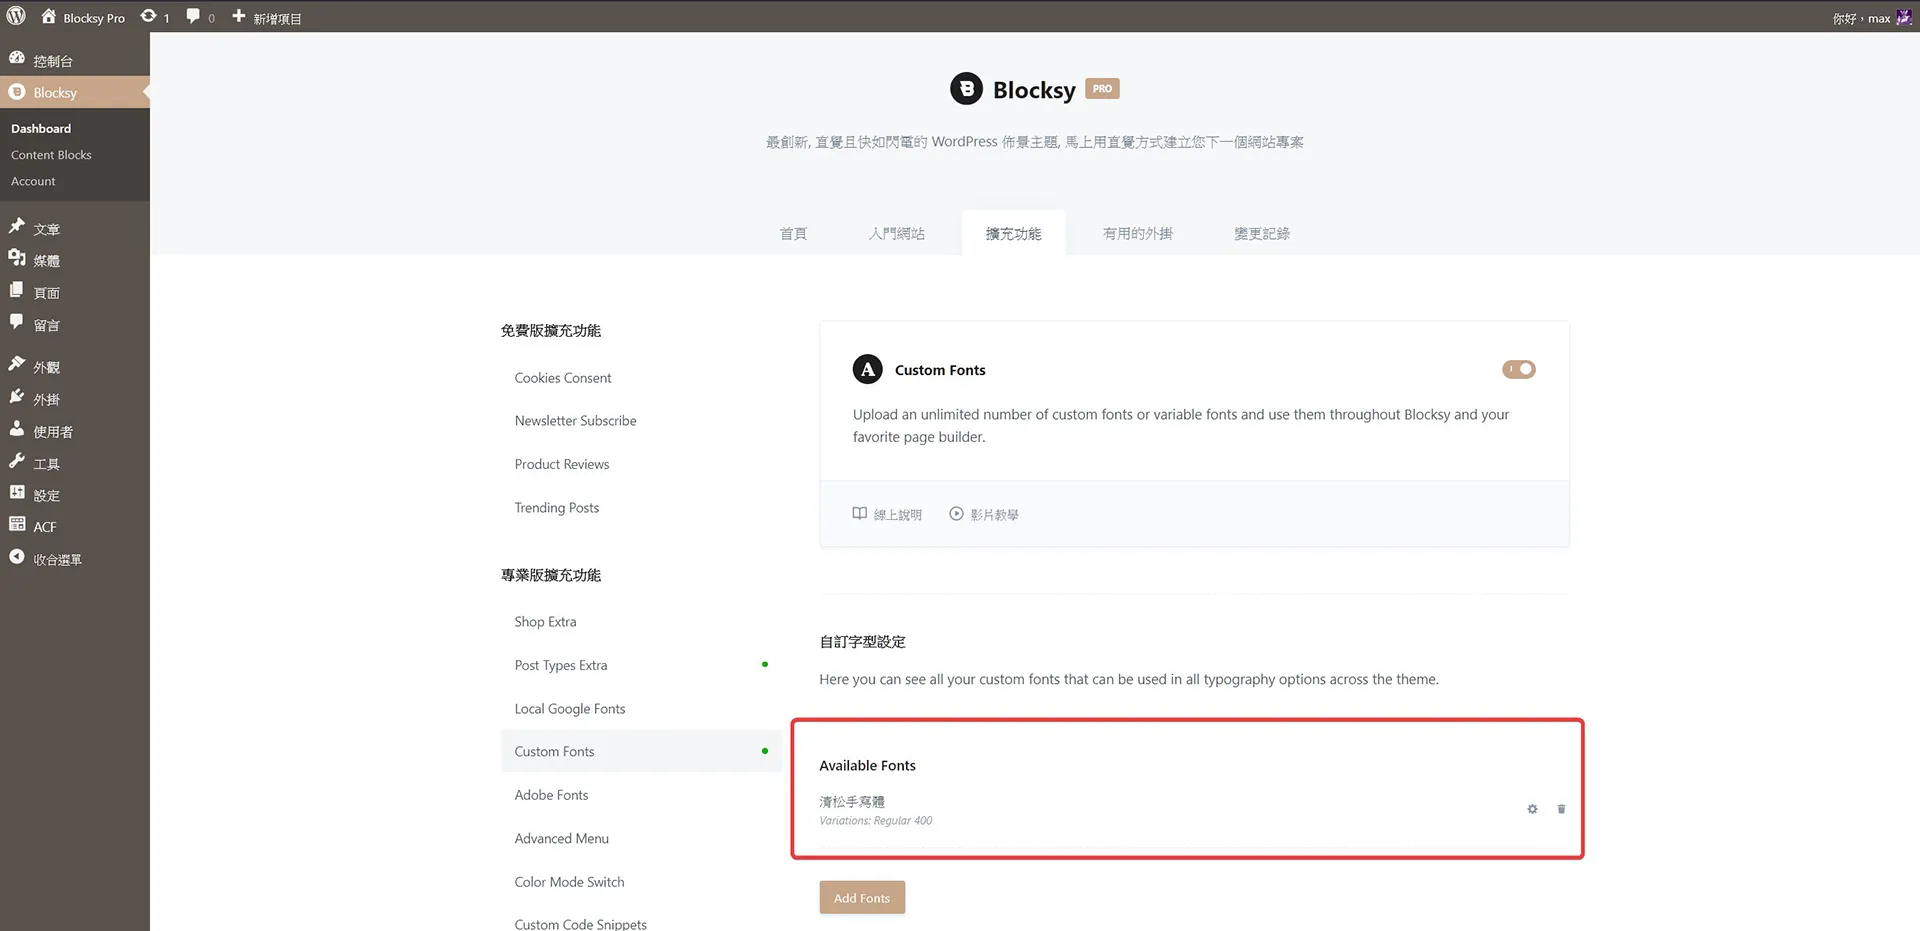Open the Blocksy Pro site home icon
Screen dimensions: 1920x931
coord(48,17)
